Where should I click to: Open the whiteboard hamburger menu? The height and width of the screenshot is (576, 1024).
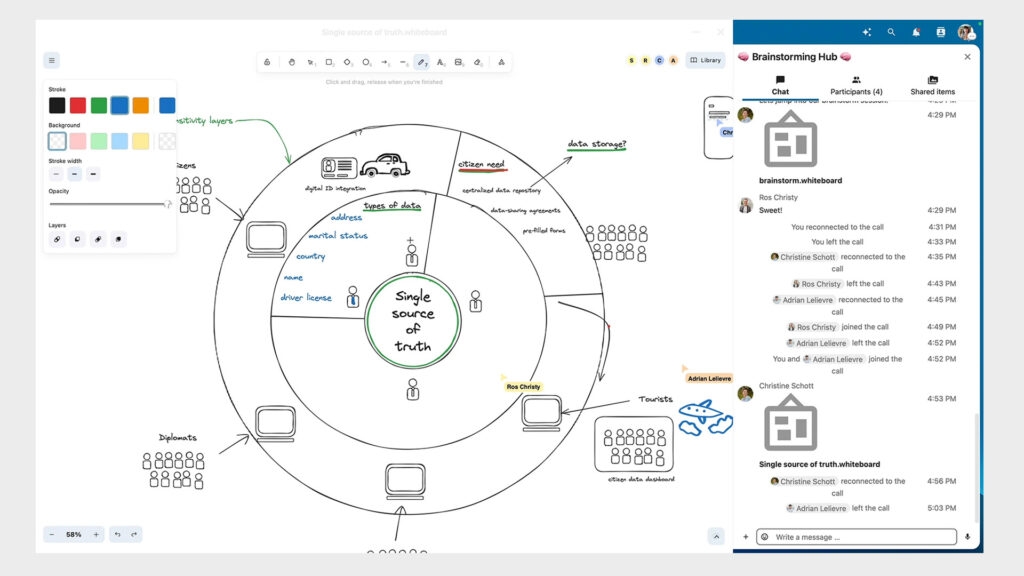[x=52, y=60]
